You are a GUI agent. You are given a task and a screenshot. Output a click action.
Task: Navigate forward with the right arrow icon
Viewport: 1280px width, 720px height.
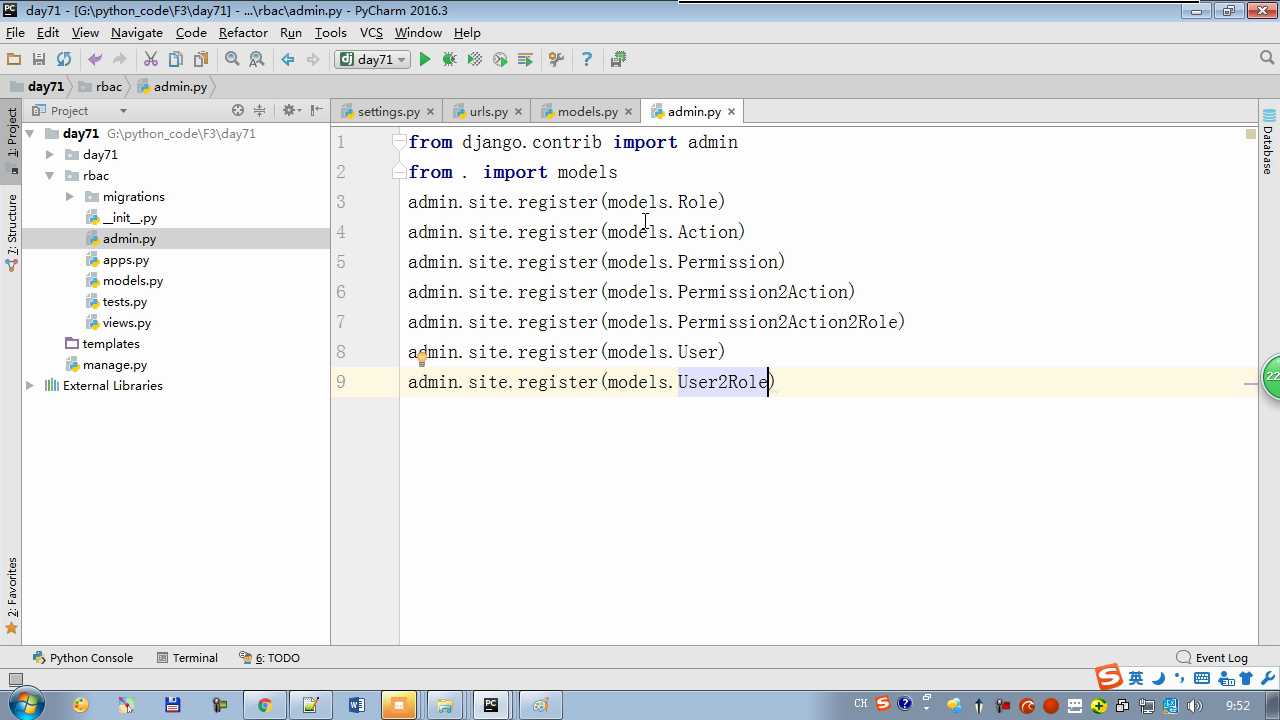pyautogui.click(x=313, y=60)
